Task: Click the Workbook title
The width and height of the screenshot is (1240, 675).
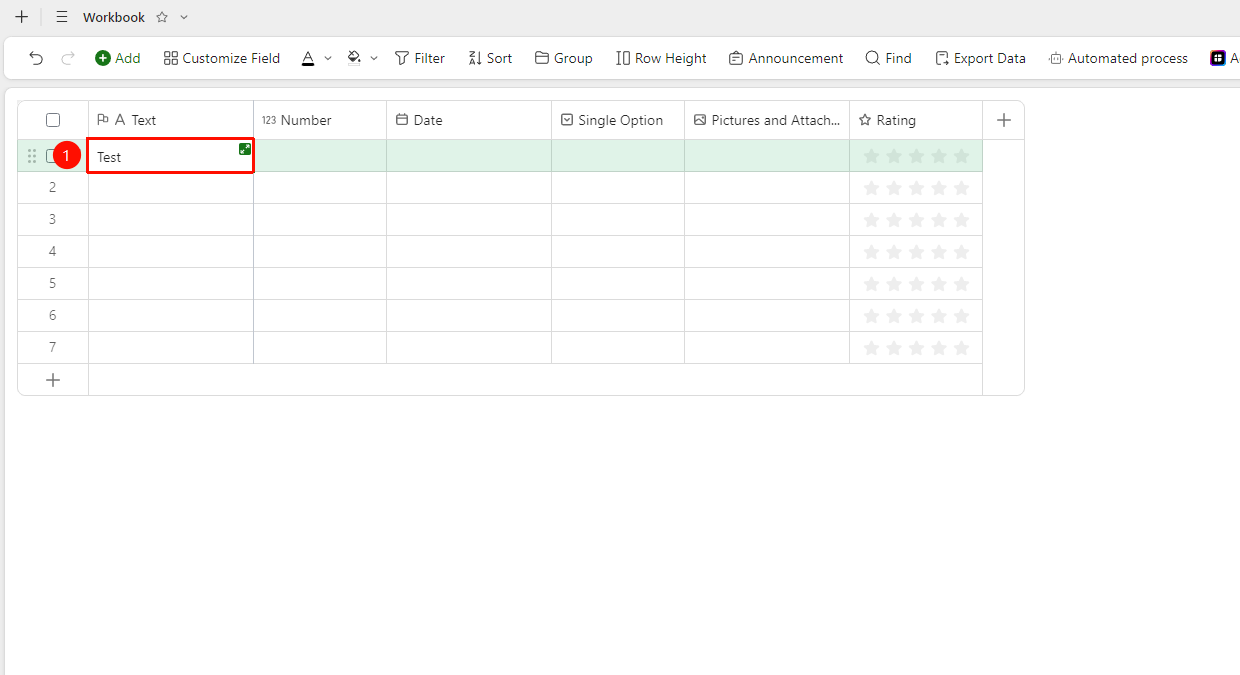Action: click(x=114, y=17)
